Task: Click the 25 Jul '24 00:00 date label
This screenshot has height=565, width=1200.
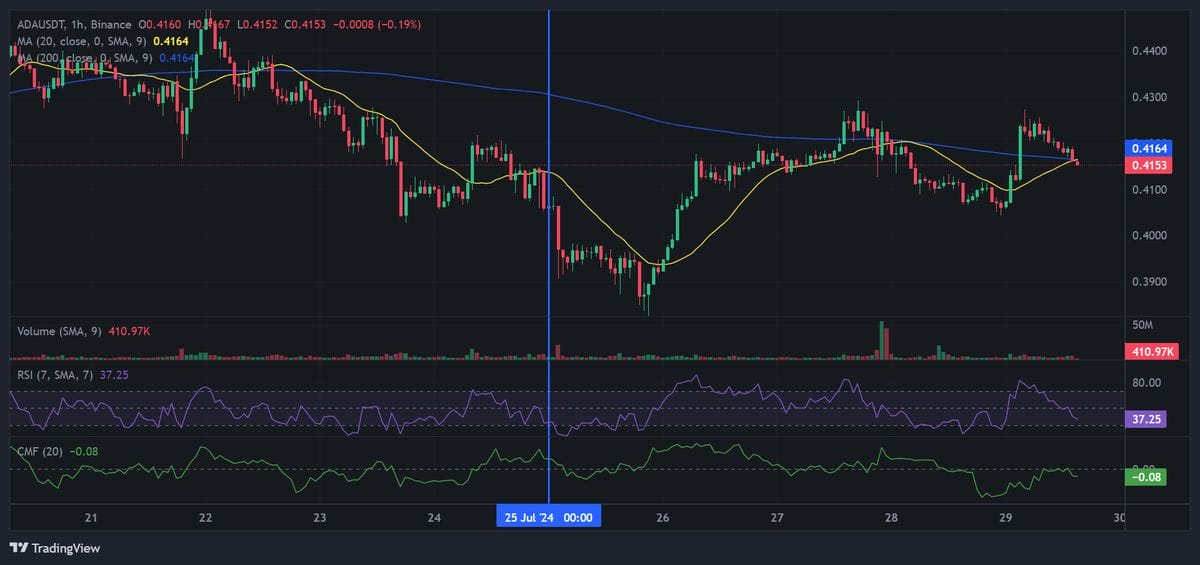Action: click(x=549, y=517)
